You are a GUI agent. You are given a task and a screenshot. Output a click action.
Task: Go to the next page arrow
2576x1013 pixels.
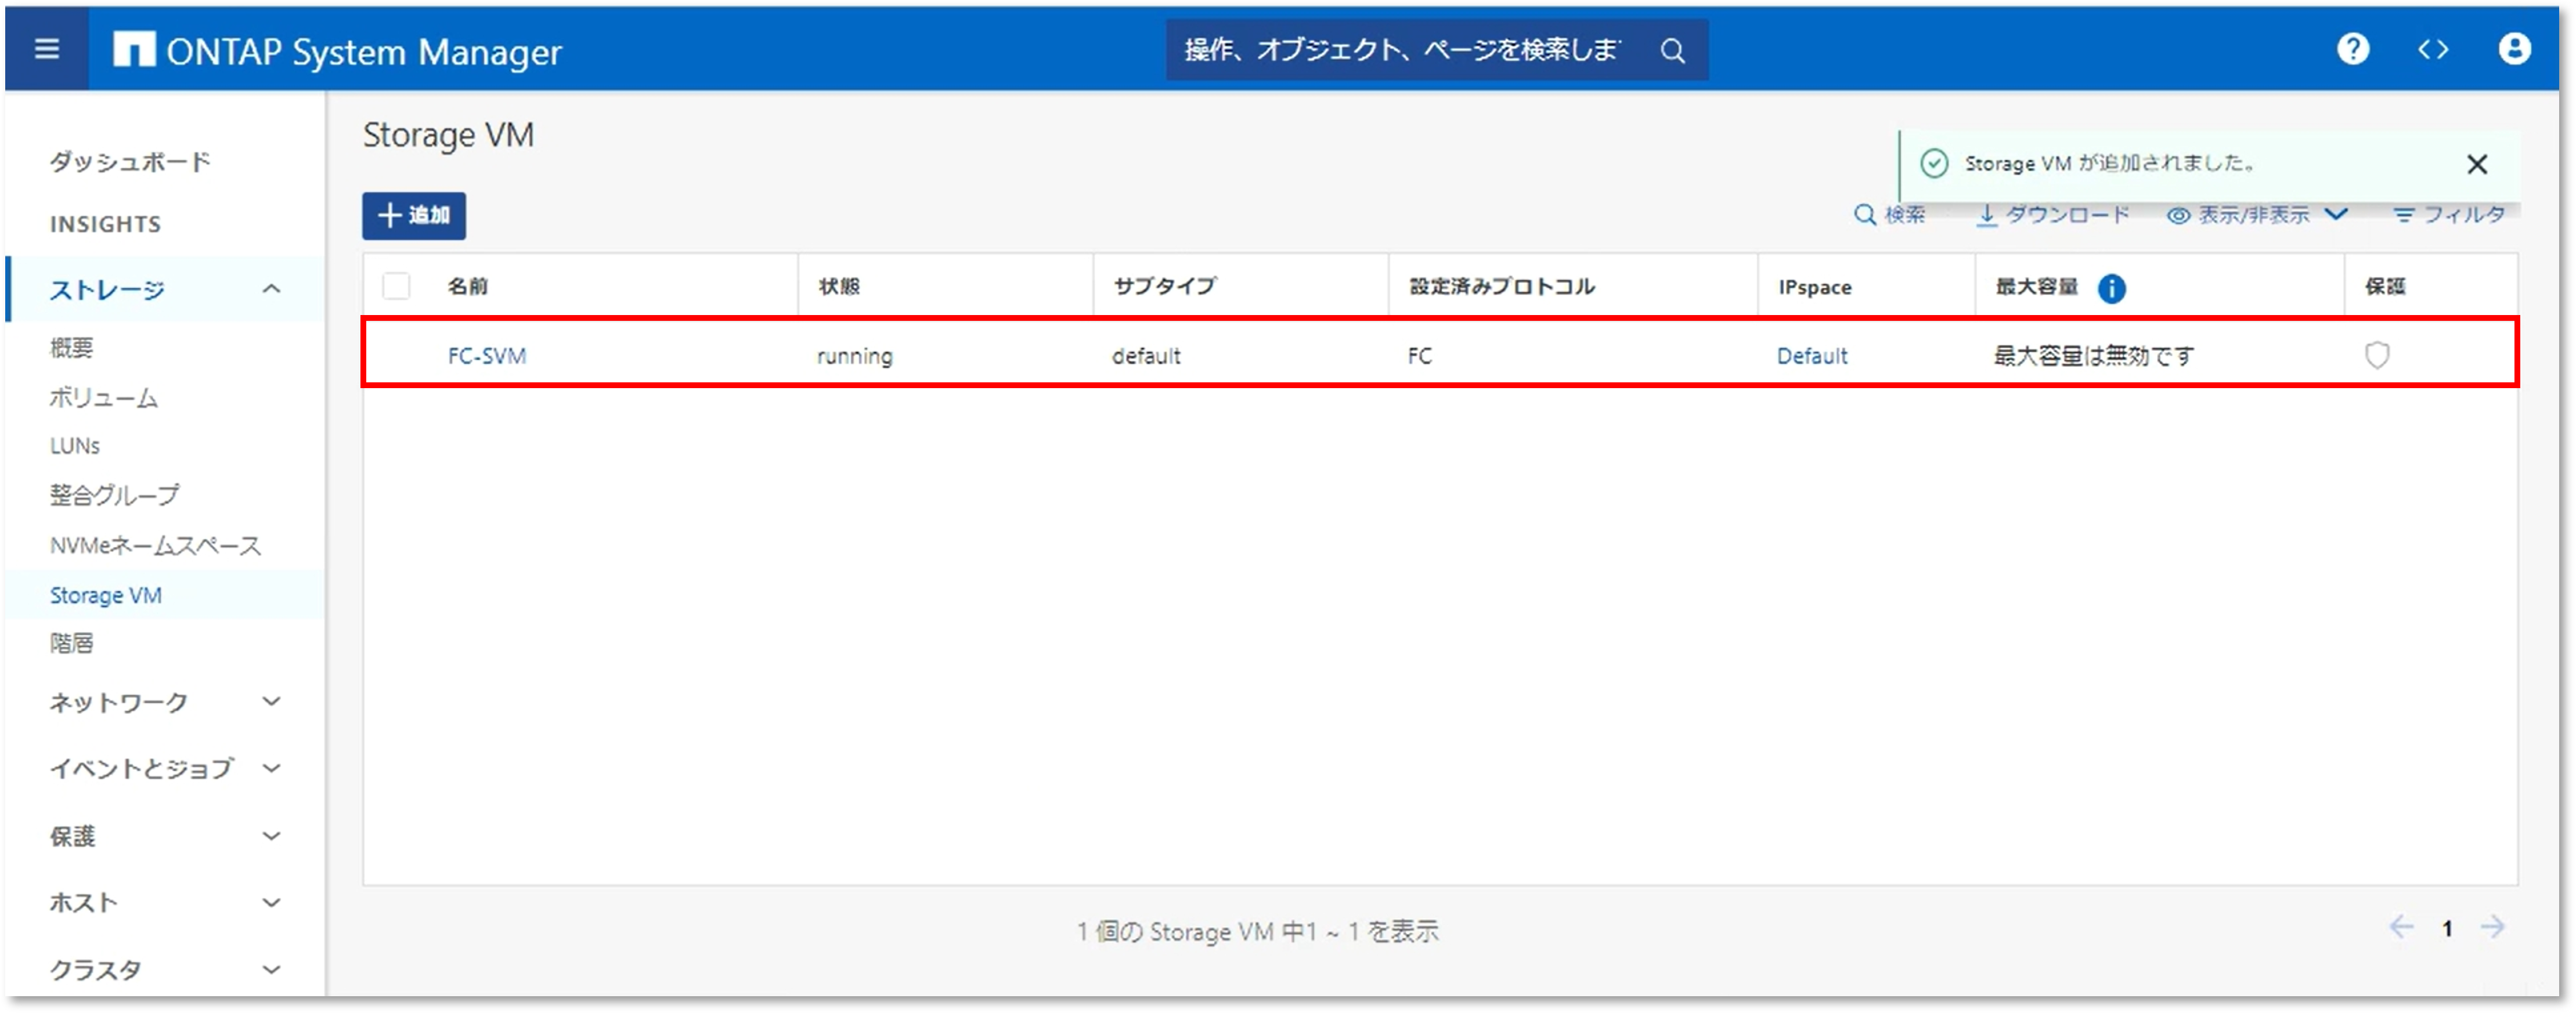pyautogui.click(x=2492, y=927)
